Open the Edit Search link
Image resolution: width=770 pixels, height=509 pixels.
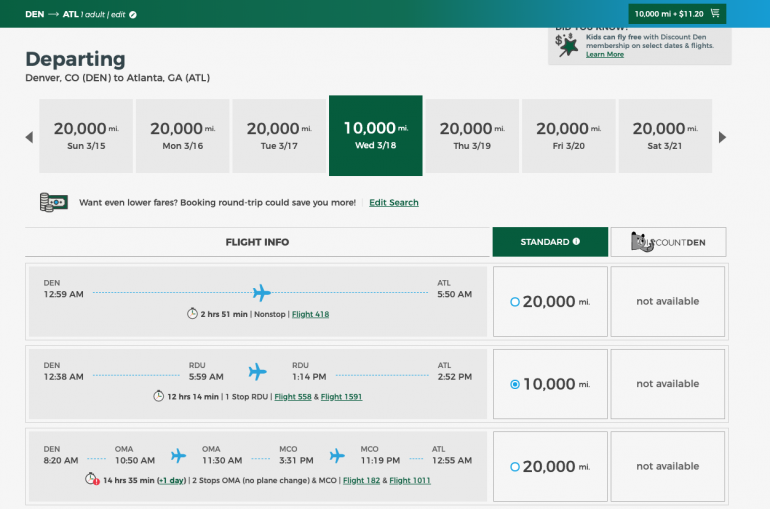(394, 203)
